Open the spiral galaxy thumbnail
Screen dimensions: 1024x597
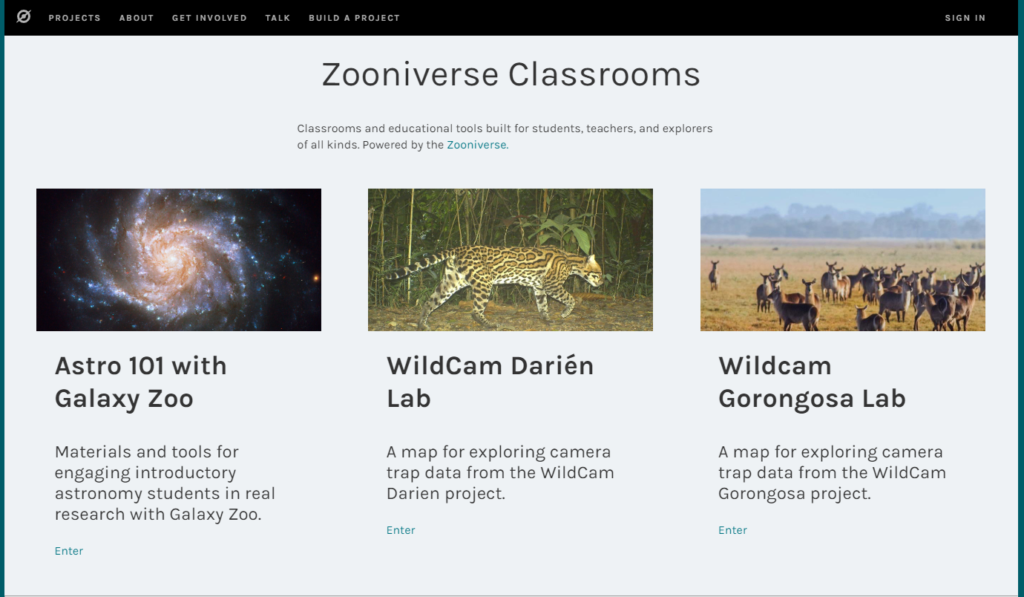pos(178,259)
